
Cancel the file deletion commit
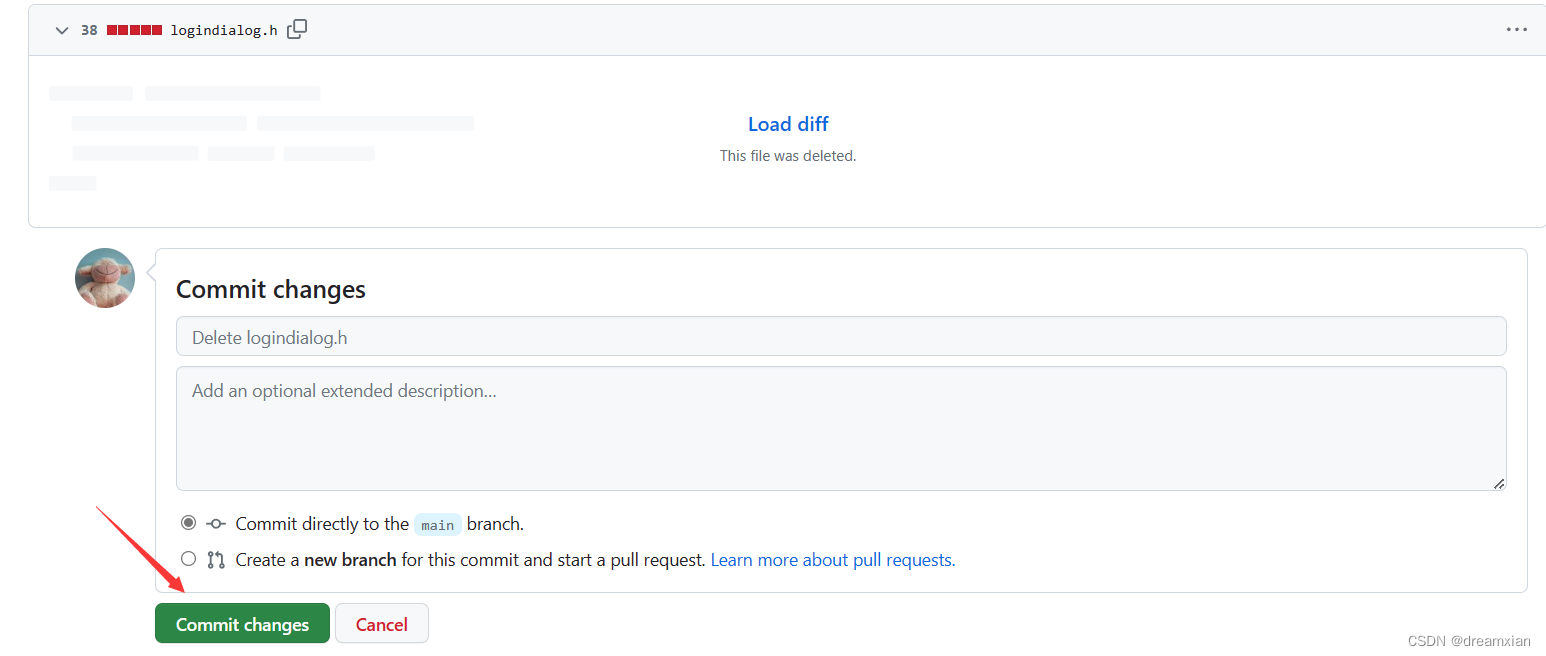pyautogui.click(x=381, y=623)
